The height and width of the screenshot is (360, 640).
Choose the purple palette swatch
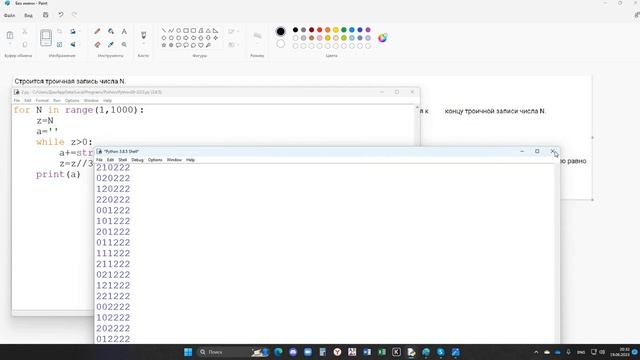click(x=368, y=30)
